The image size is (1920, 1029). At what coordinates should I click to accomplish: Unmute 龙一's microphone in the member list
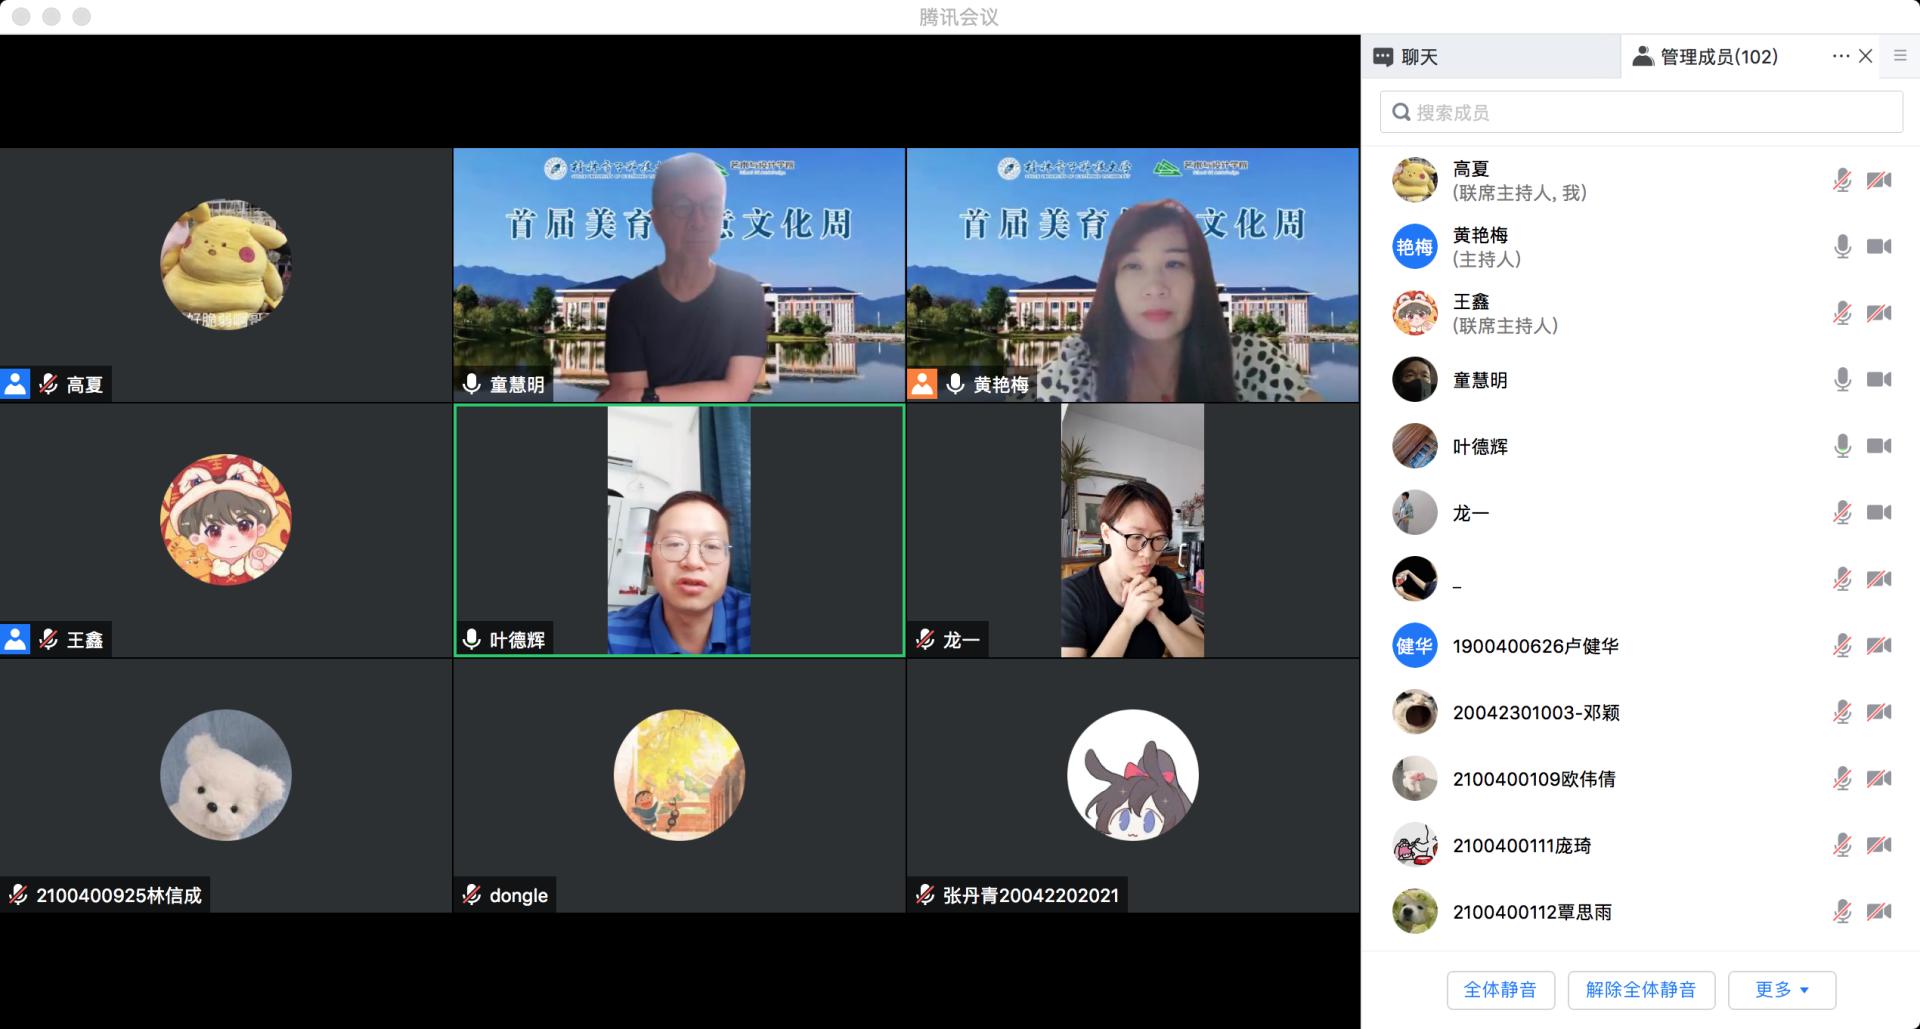tap(1842, 513)
